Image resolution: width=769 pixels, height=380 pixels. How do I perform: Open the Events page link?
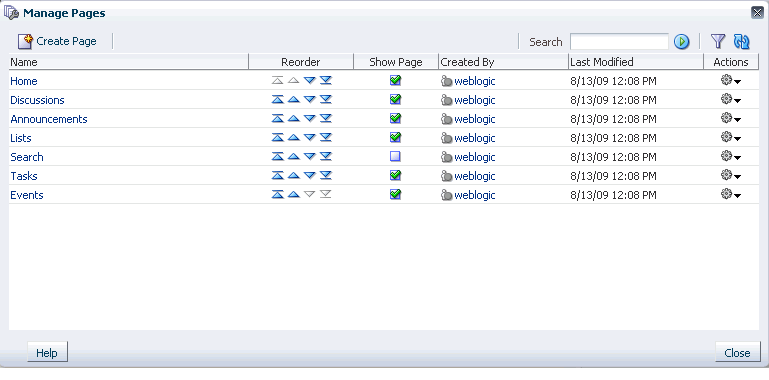[26, 195]
